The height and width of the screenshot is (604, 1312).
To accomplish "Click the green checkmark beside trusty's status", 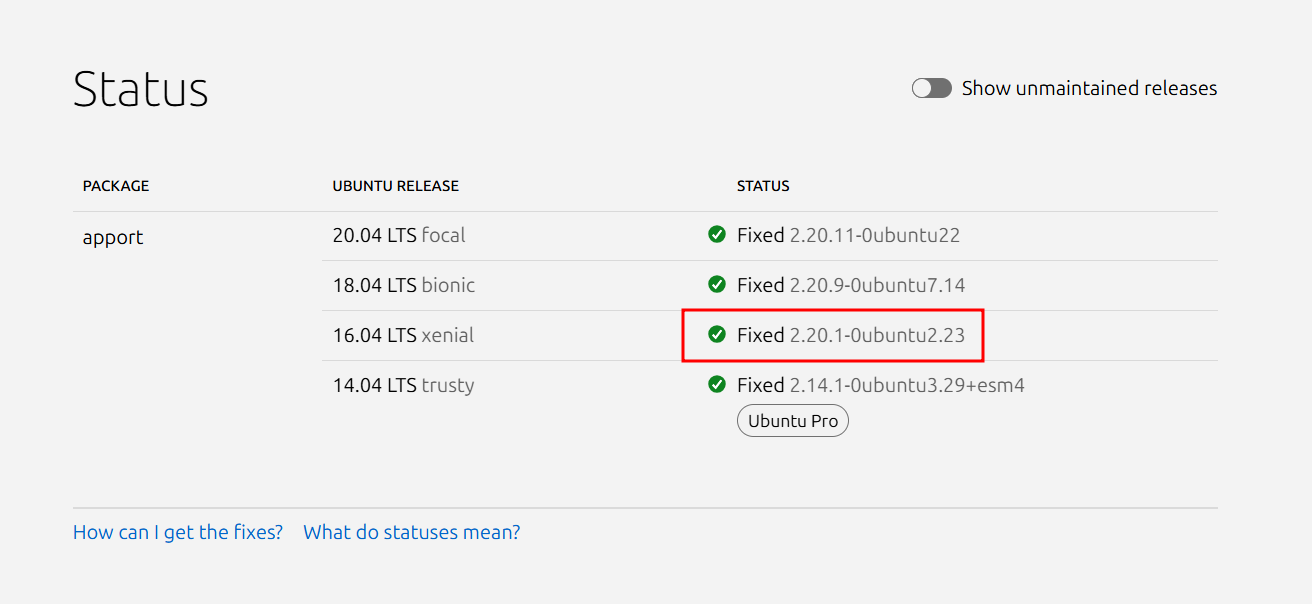I will pyautogui.click(x=717, y=384).
